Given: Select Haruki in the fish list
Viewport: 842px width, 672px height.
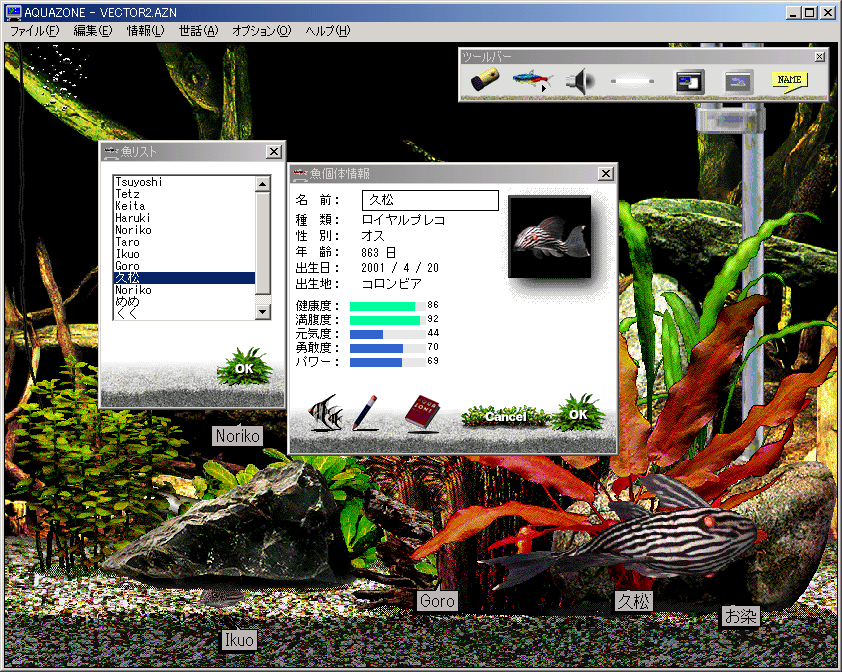Looking at the screenshot, I should 184,218.
